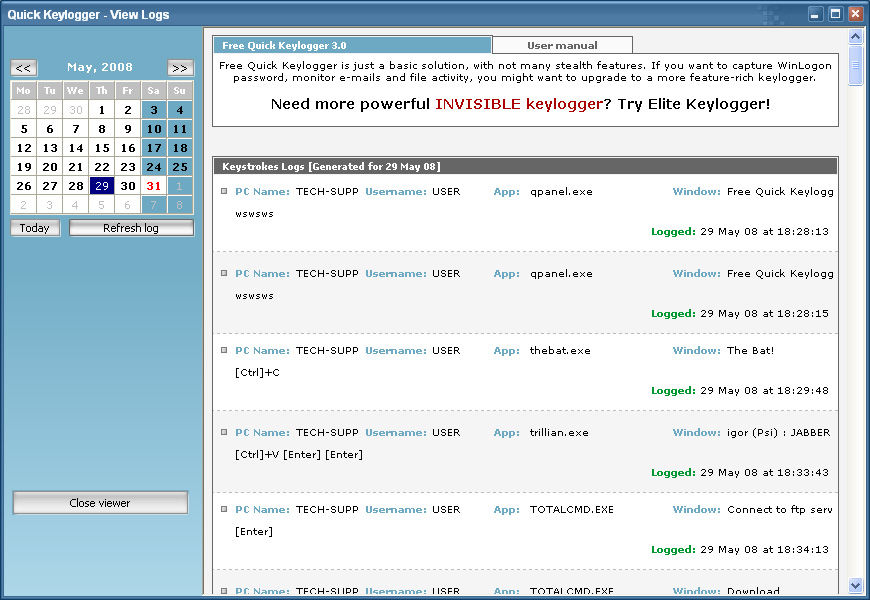
Task: Click timestamp '29 May 08 at 18:29:48'
Action: click(765, 391)
